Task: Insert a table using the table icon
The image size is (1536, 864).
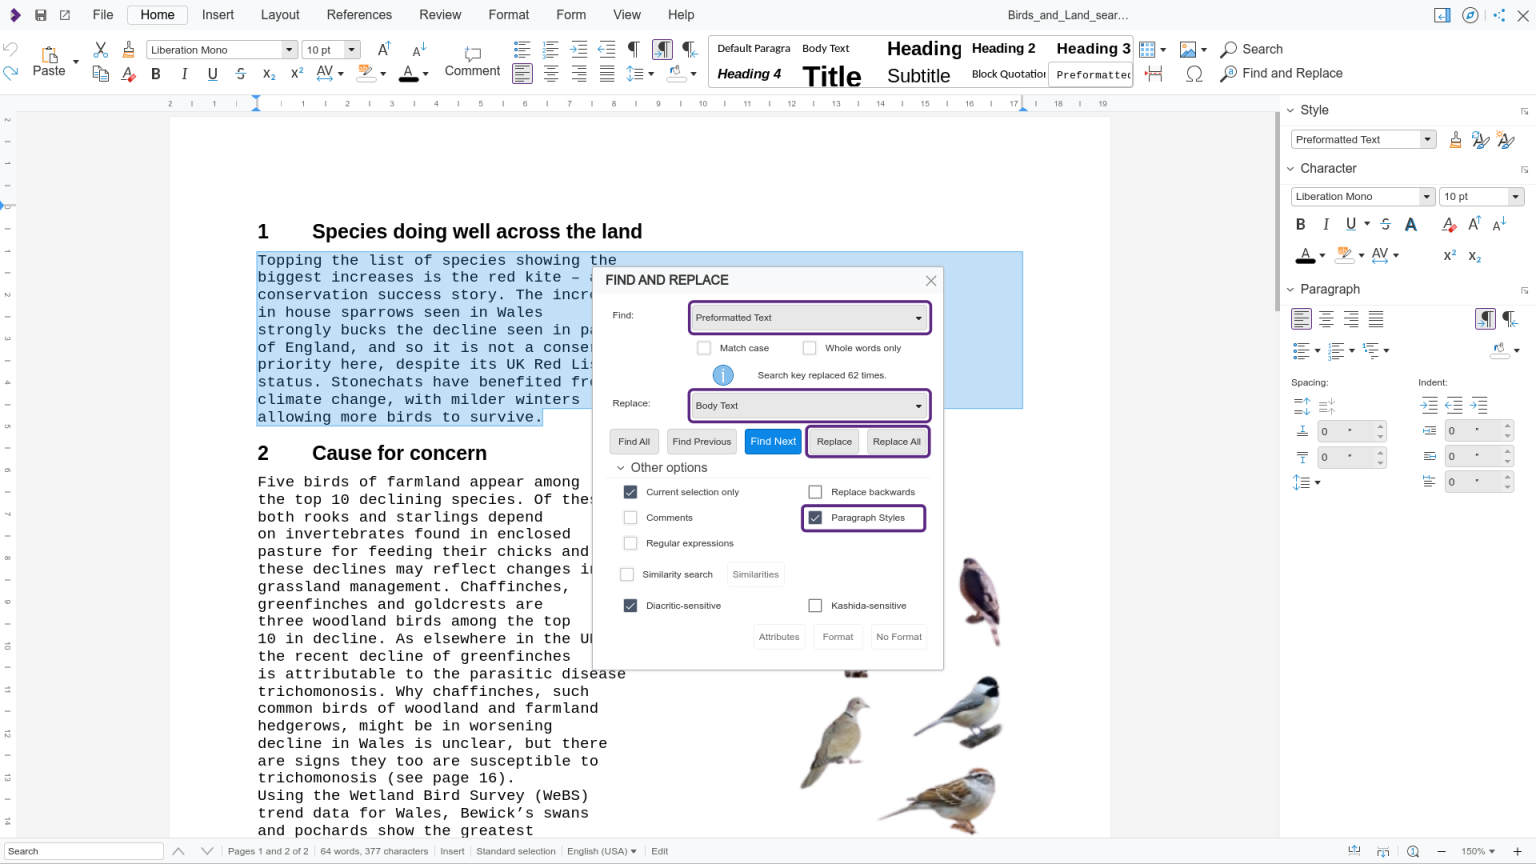Action: (1146, 48)
